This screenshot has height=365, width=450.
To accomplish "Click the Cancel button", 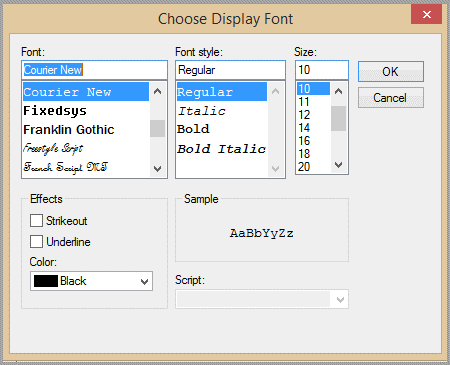I will point(391,98).
